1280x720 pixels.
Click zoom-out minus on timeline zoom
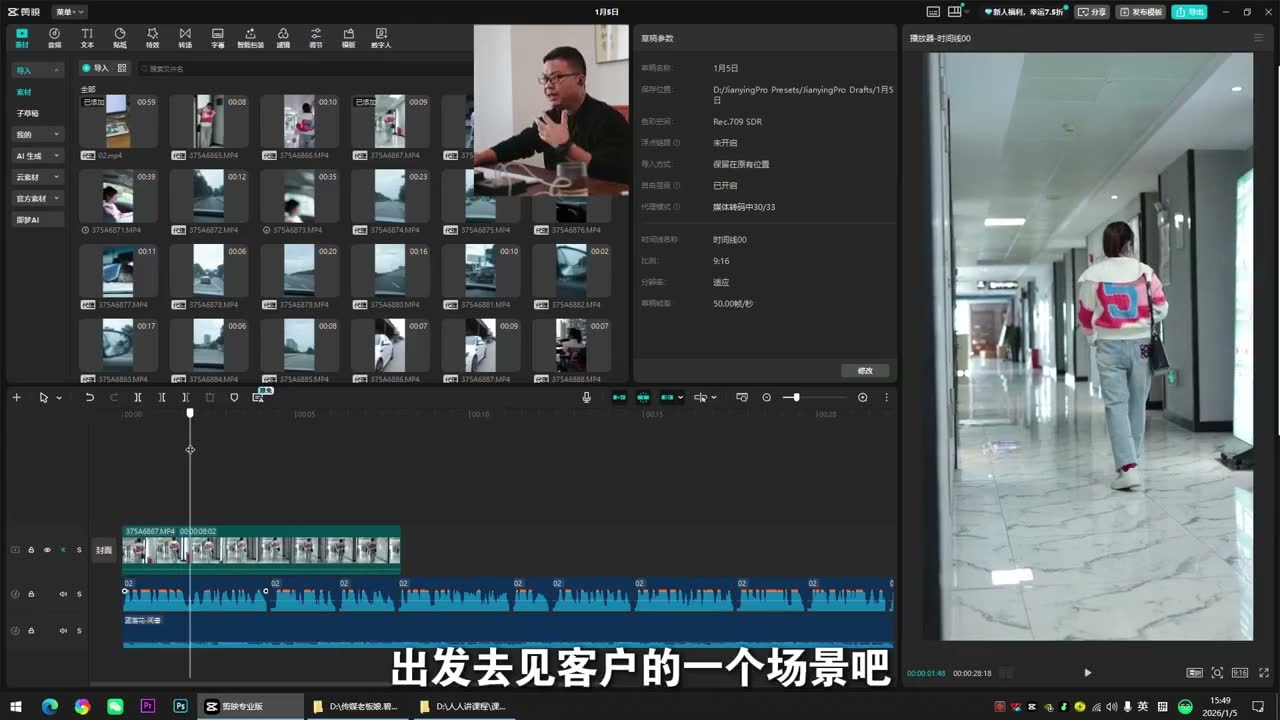tap(767, 397)
